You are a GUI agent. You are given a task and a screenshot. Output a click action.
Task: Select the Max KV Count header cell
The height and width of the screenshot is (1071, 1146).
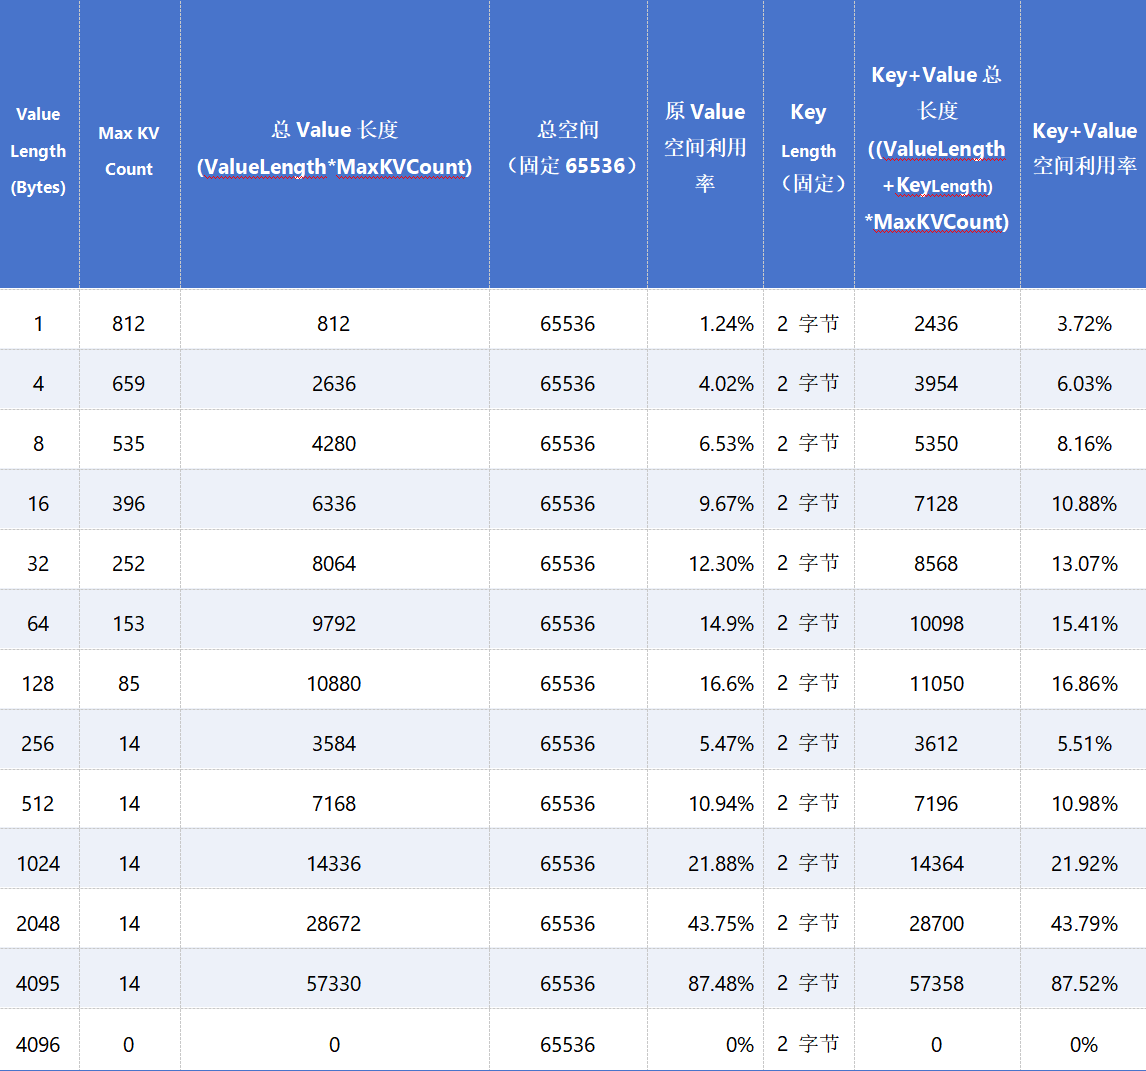pyautogui.click(x=129, y=144)
